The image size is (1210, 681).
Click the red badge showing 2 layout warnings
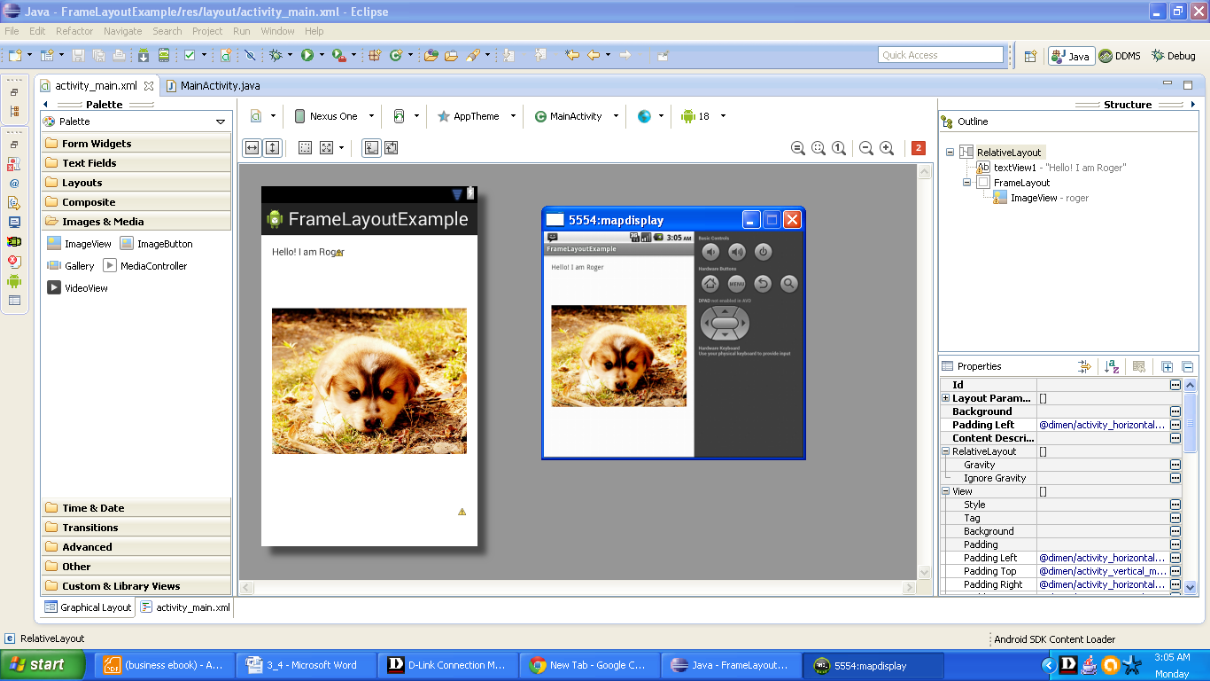[918, 147]
